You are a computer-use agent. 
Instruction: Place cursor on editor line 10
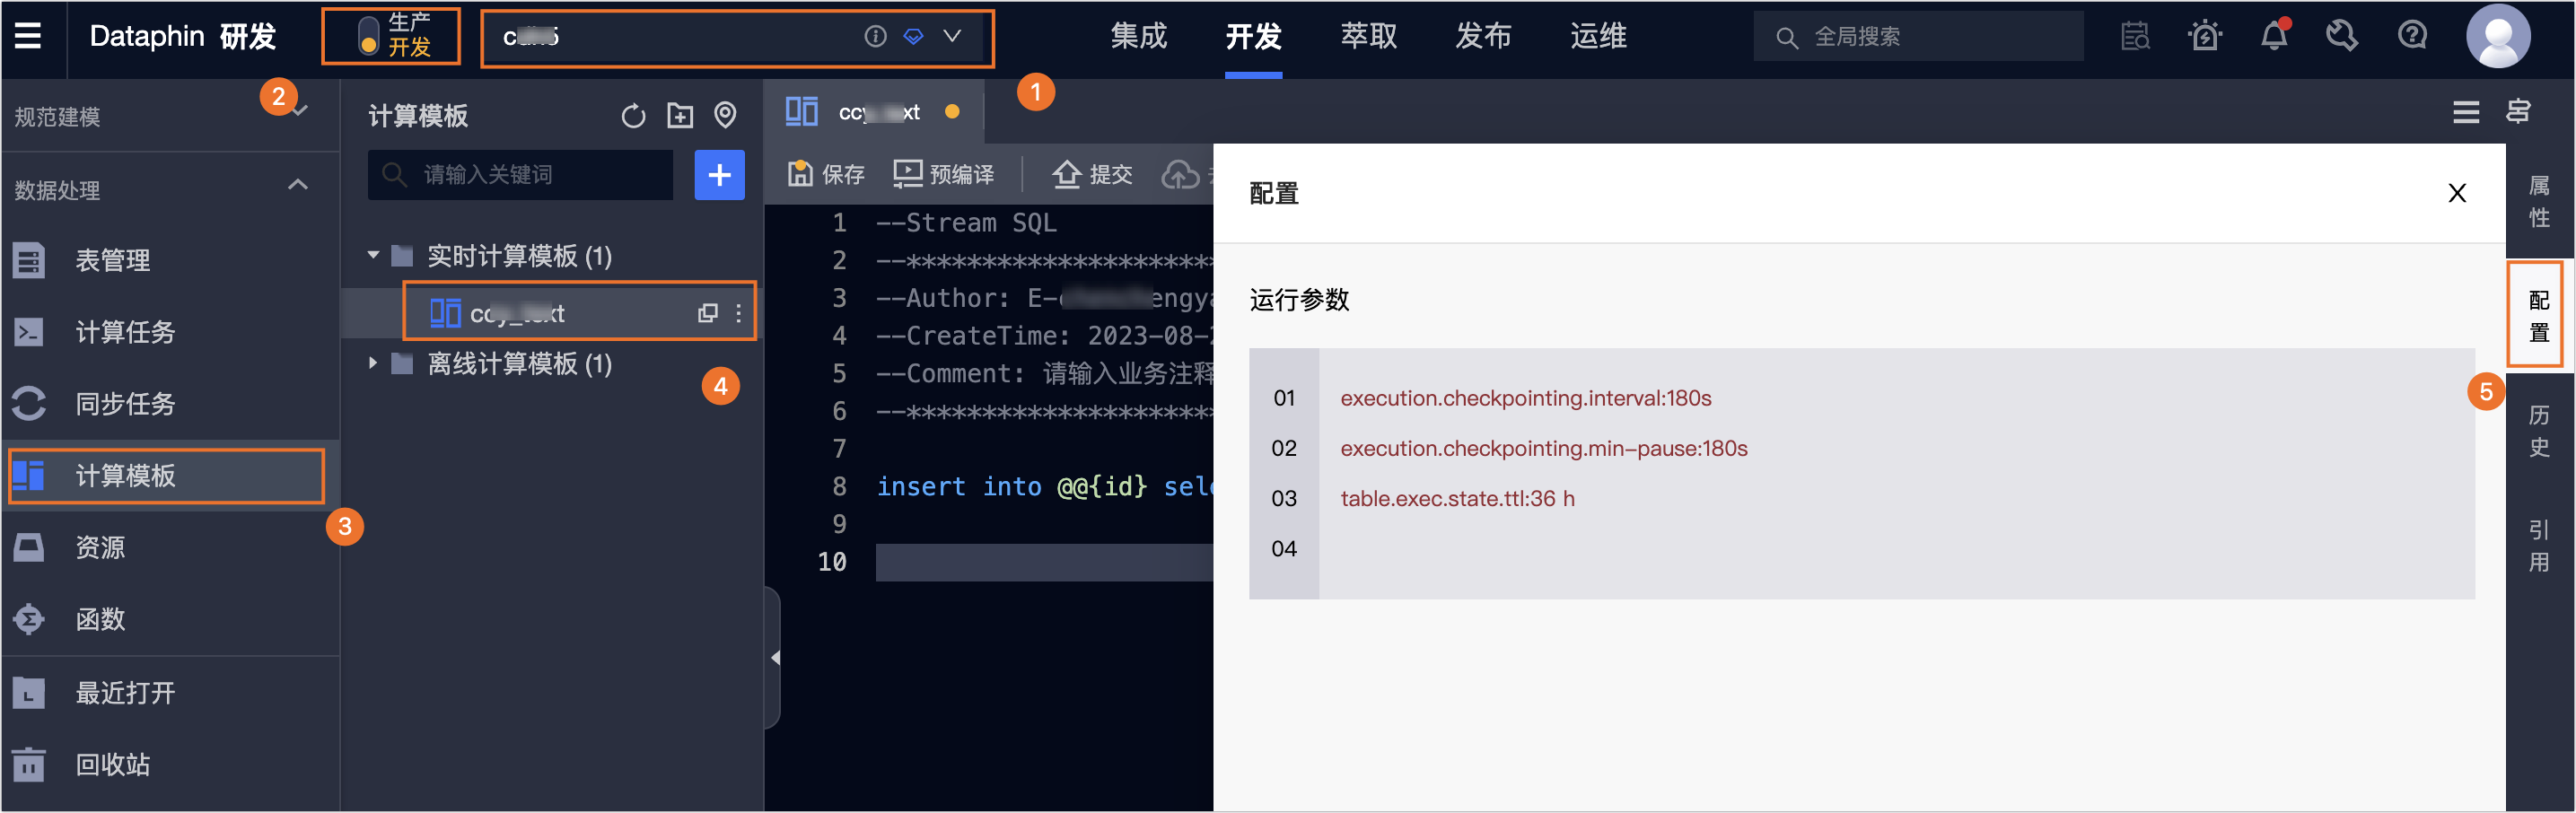1044,562
